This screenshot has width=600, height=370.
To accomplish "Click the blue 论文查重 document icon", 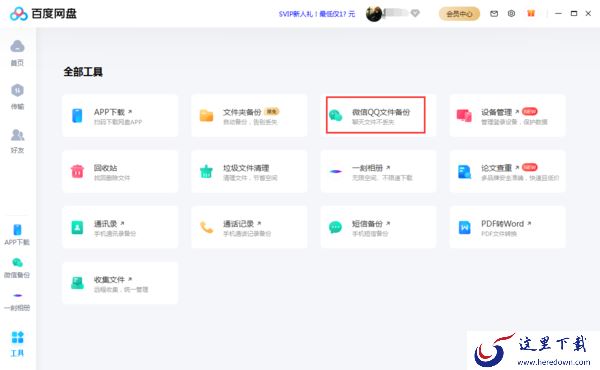I will click(x=464, y=171).
